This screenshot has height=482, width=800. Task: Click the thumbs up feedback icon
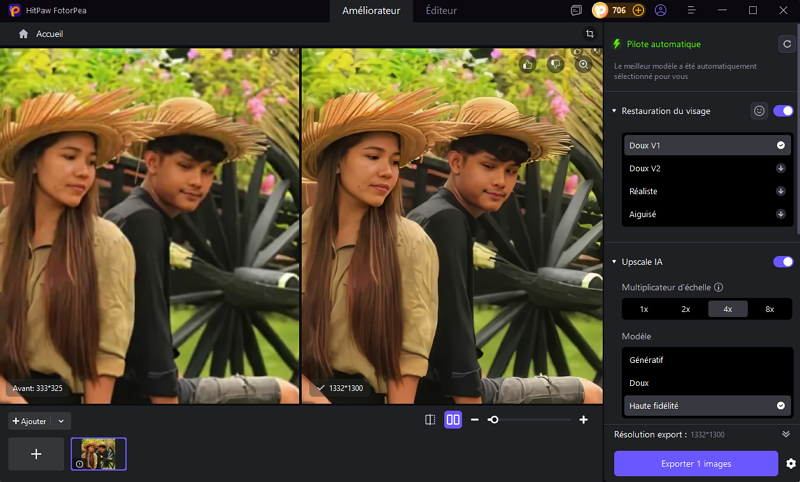point(528,64)
